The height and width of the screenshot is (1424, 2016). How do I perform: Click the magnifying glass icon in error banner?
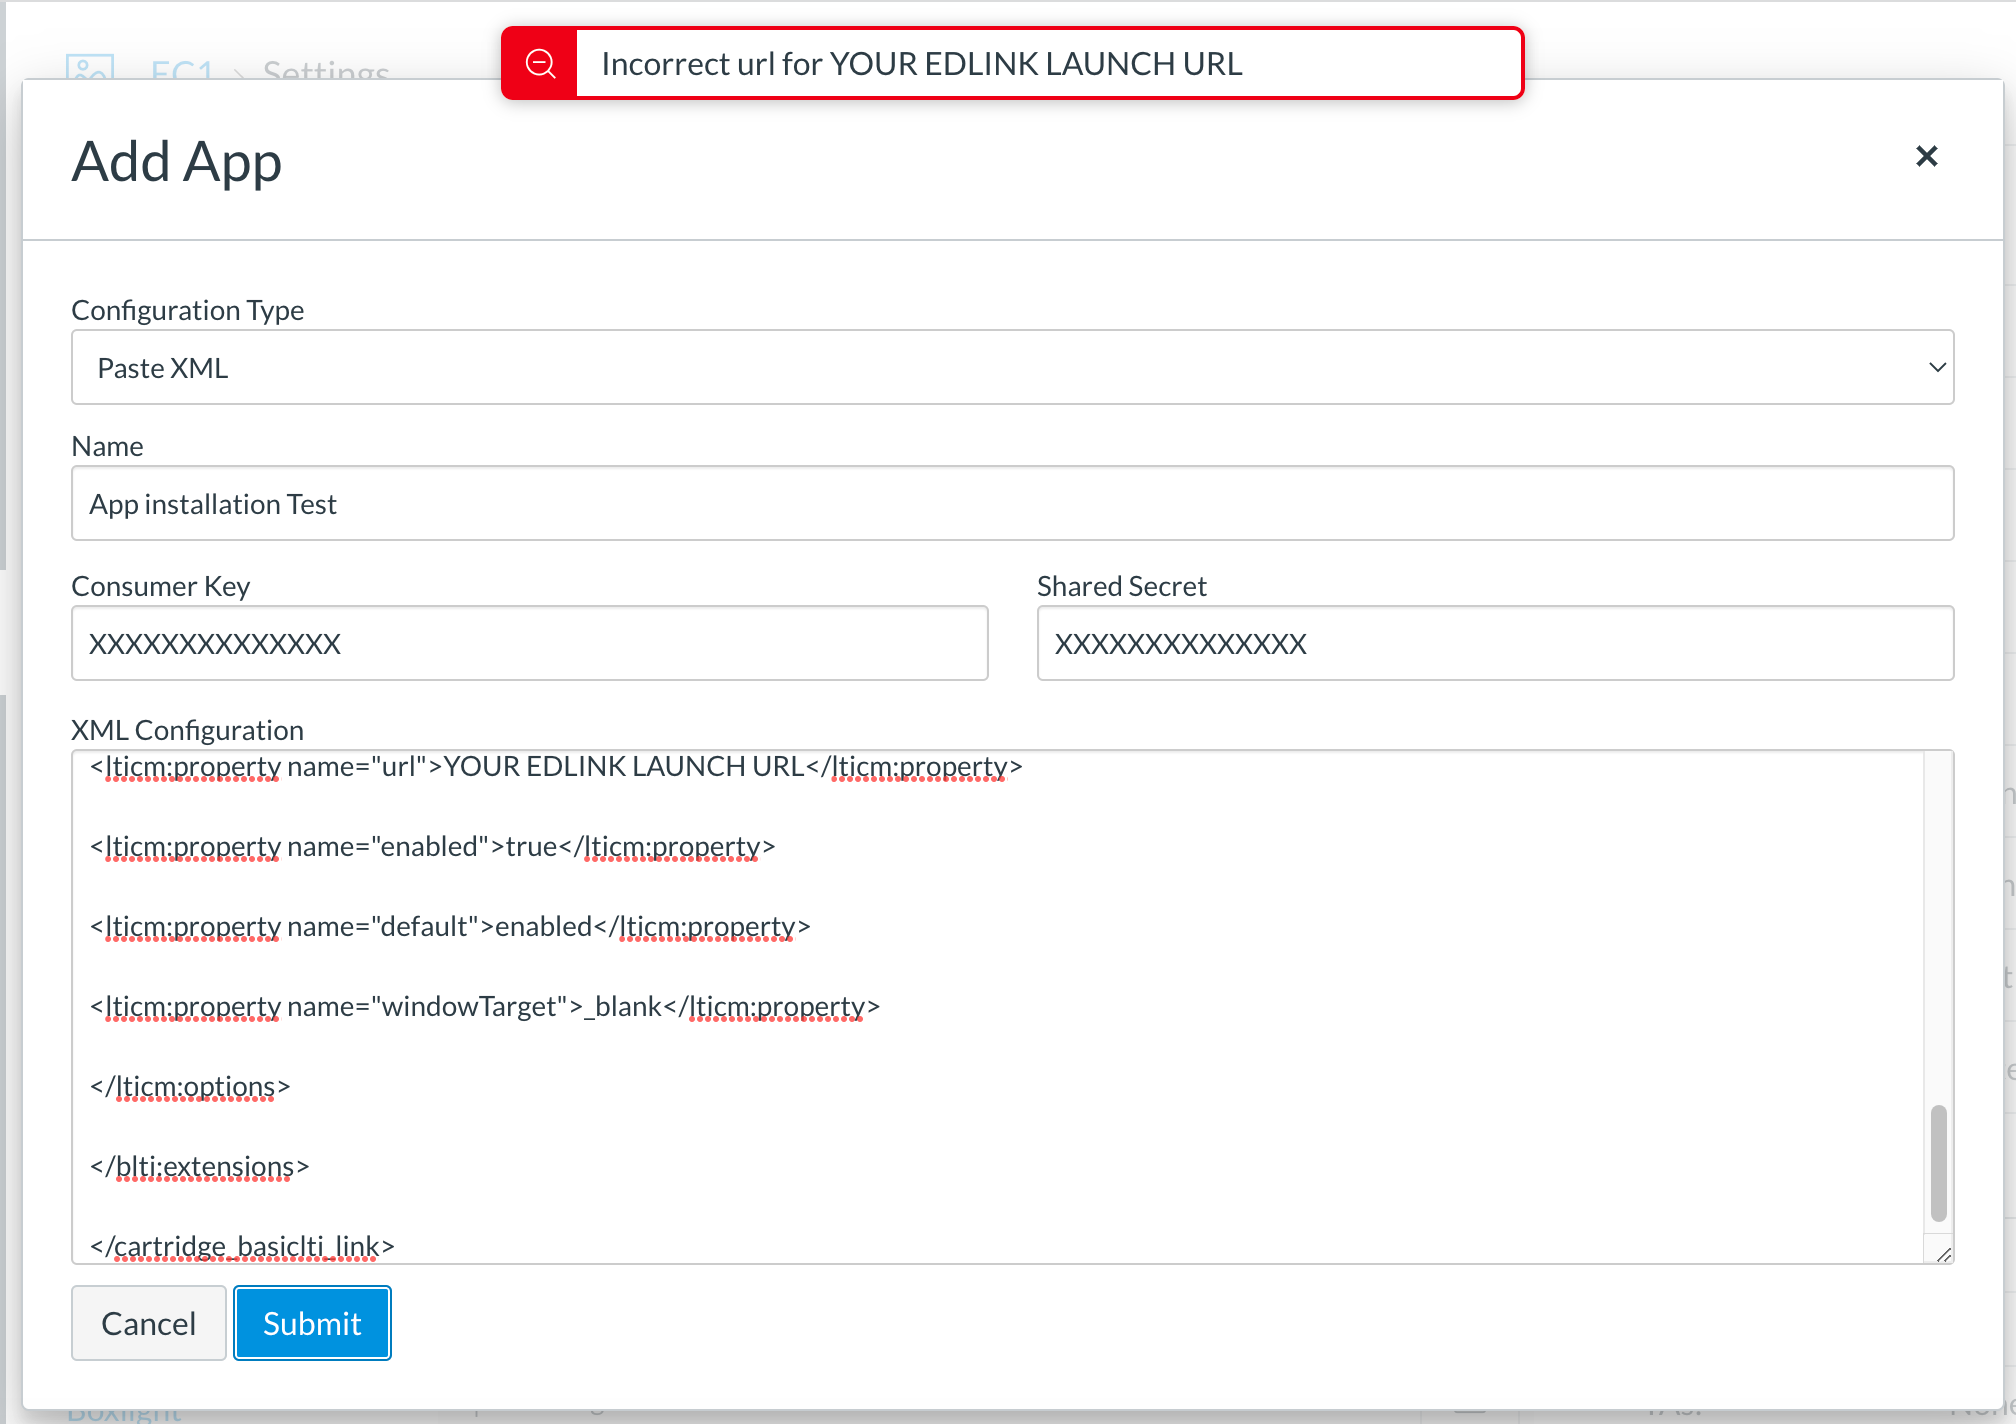540,63
